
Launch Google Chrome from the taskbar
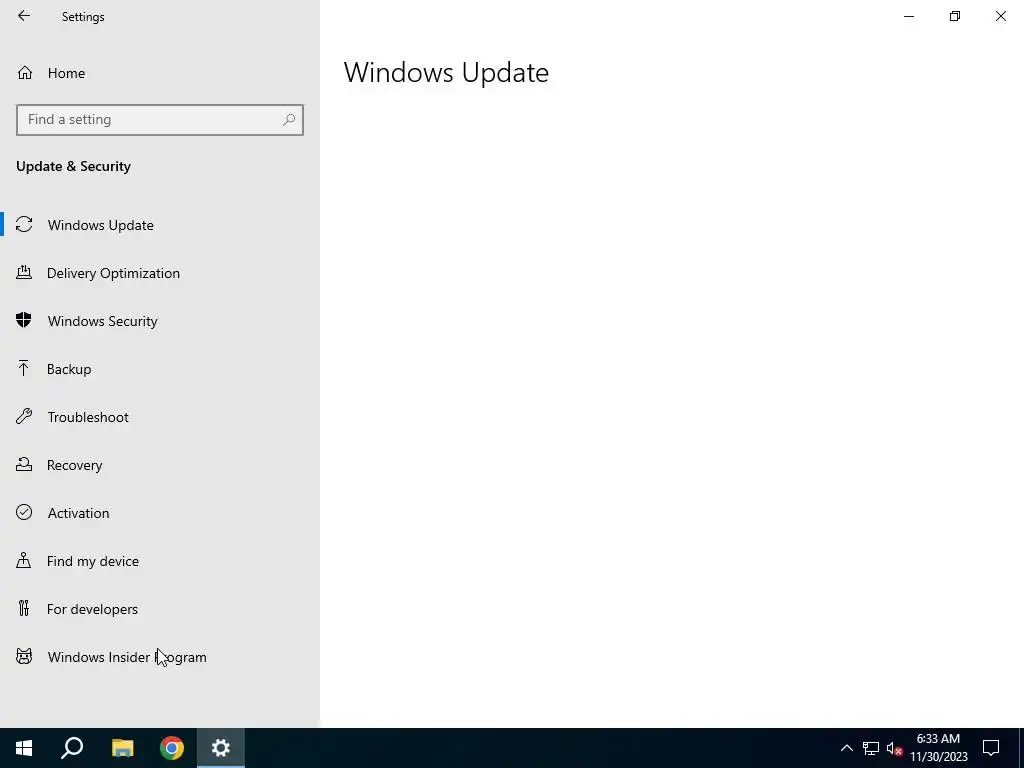[172, 748]
